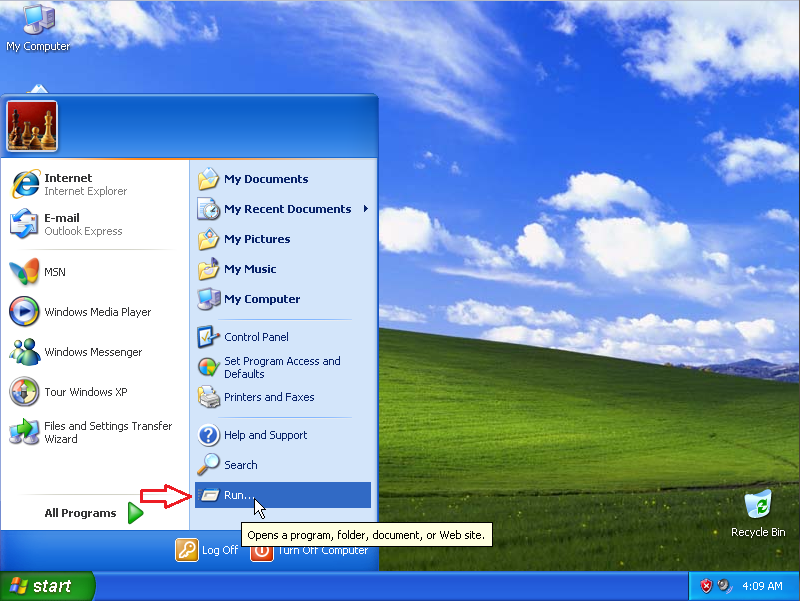800x601 pixels.
Task: Open the MSN shortcut
Action: click(60, 272)
